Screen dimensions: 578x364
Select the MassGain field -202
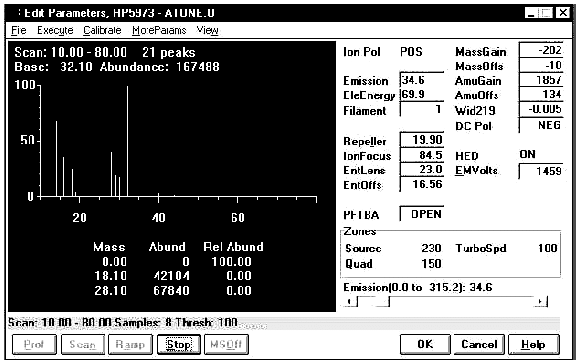541,50
